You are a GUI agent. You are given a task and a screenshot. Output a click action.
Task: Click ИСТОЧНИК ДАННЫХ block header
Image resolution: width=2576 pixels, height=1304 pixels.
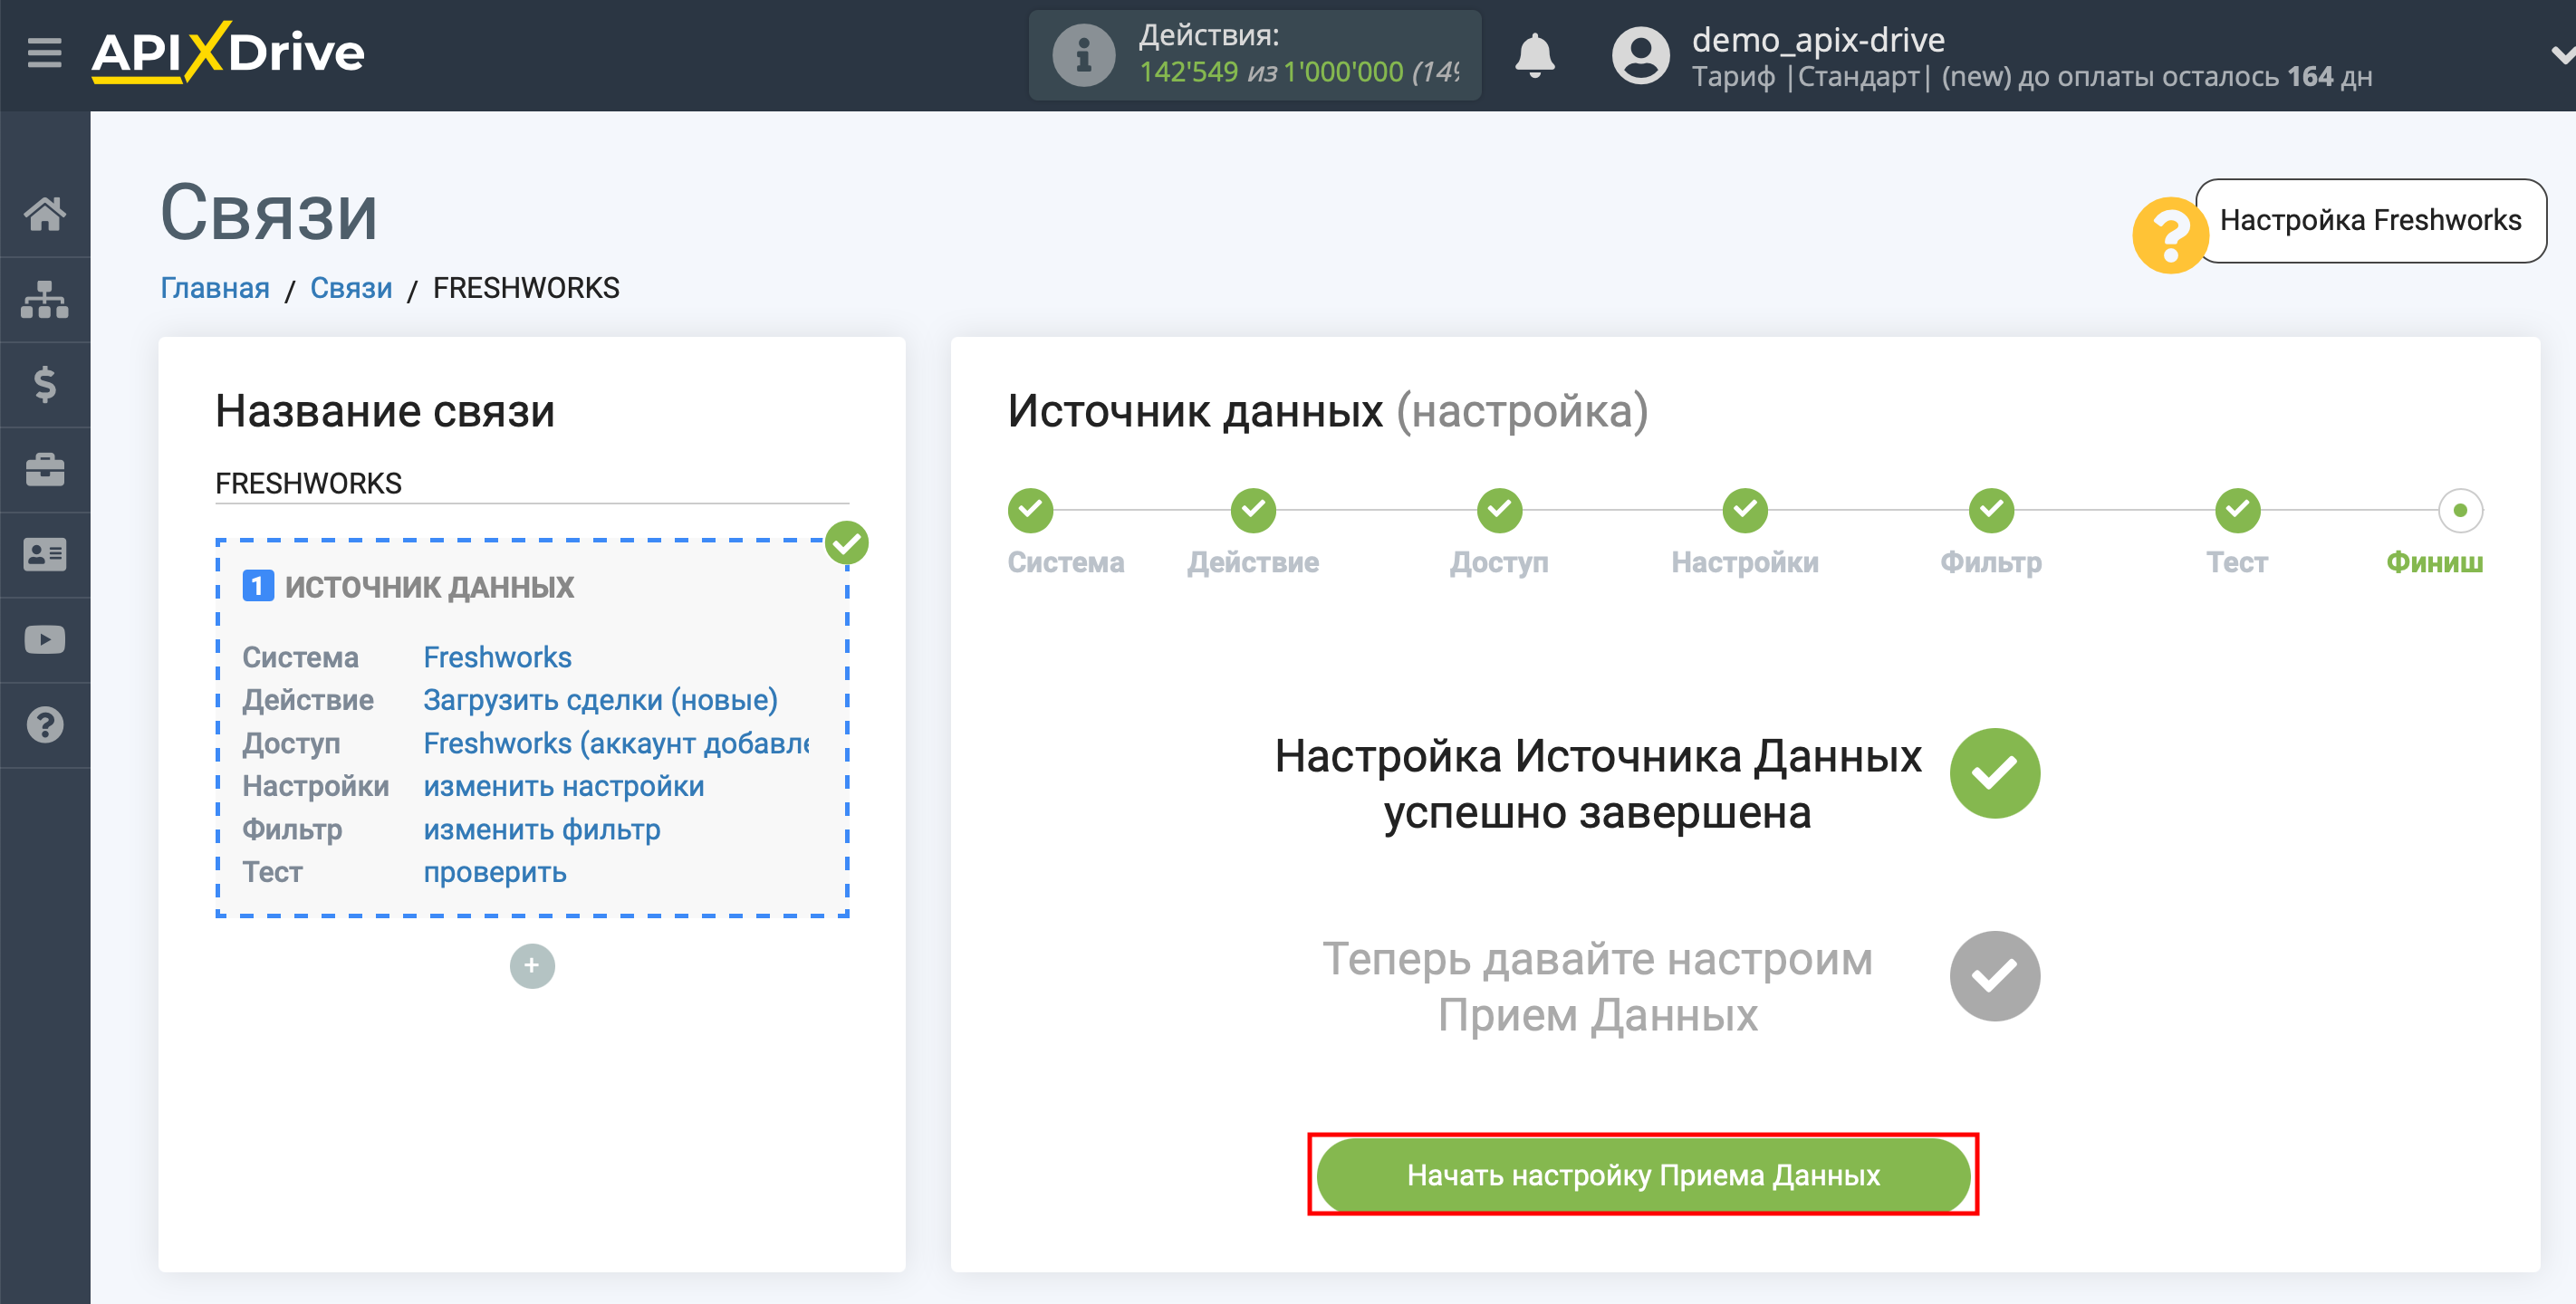429,586
